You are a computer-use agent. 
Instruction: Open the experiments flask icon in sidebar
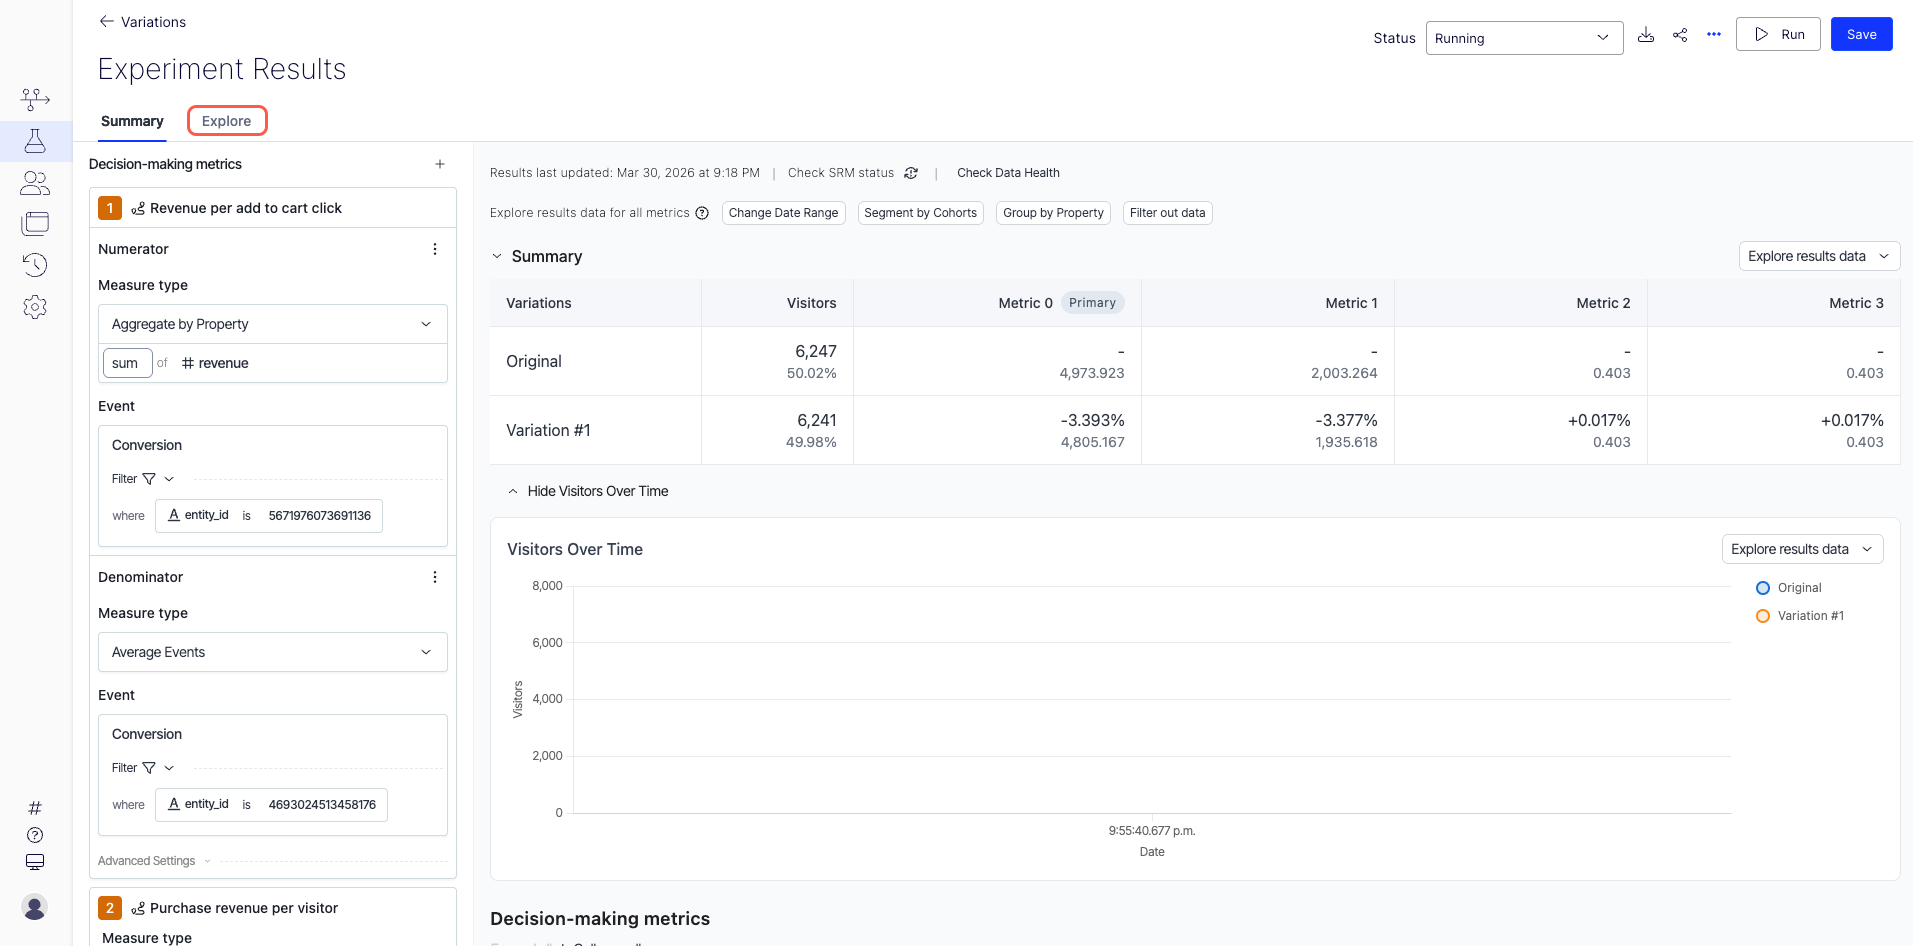[x=35, y=141]
